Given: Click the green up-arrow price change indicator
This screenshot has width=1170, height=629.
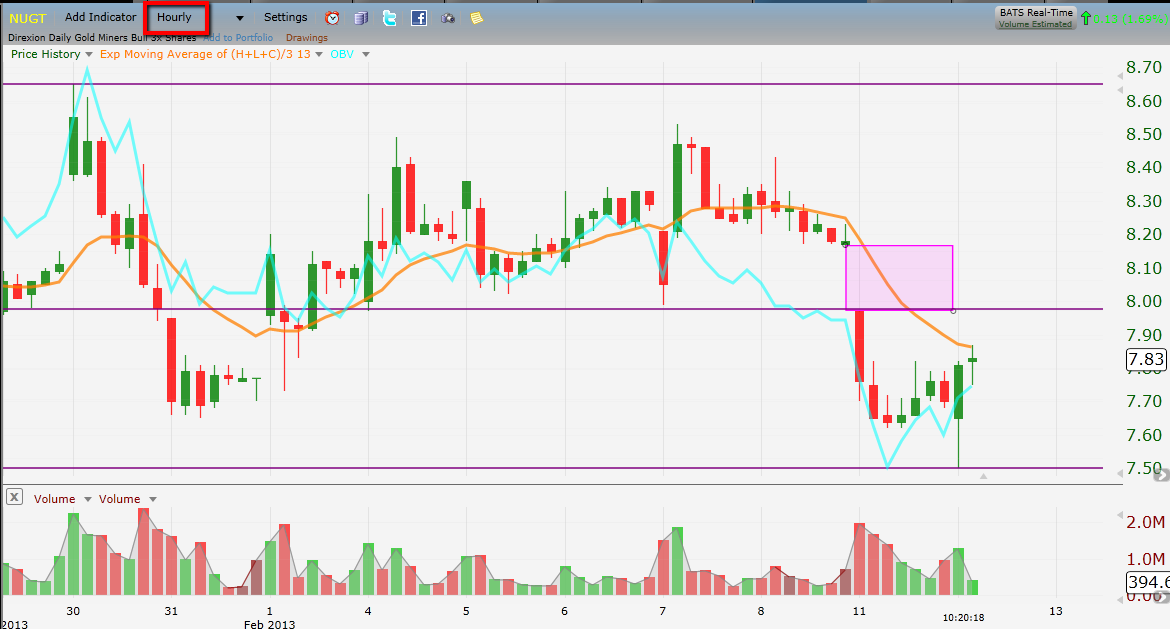Looking at the screenshot, I should click(x=1085, y=18).
